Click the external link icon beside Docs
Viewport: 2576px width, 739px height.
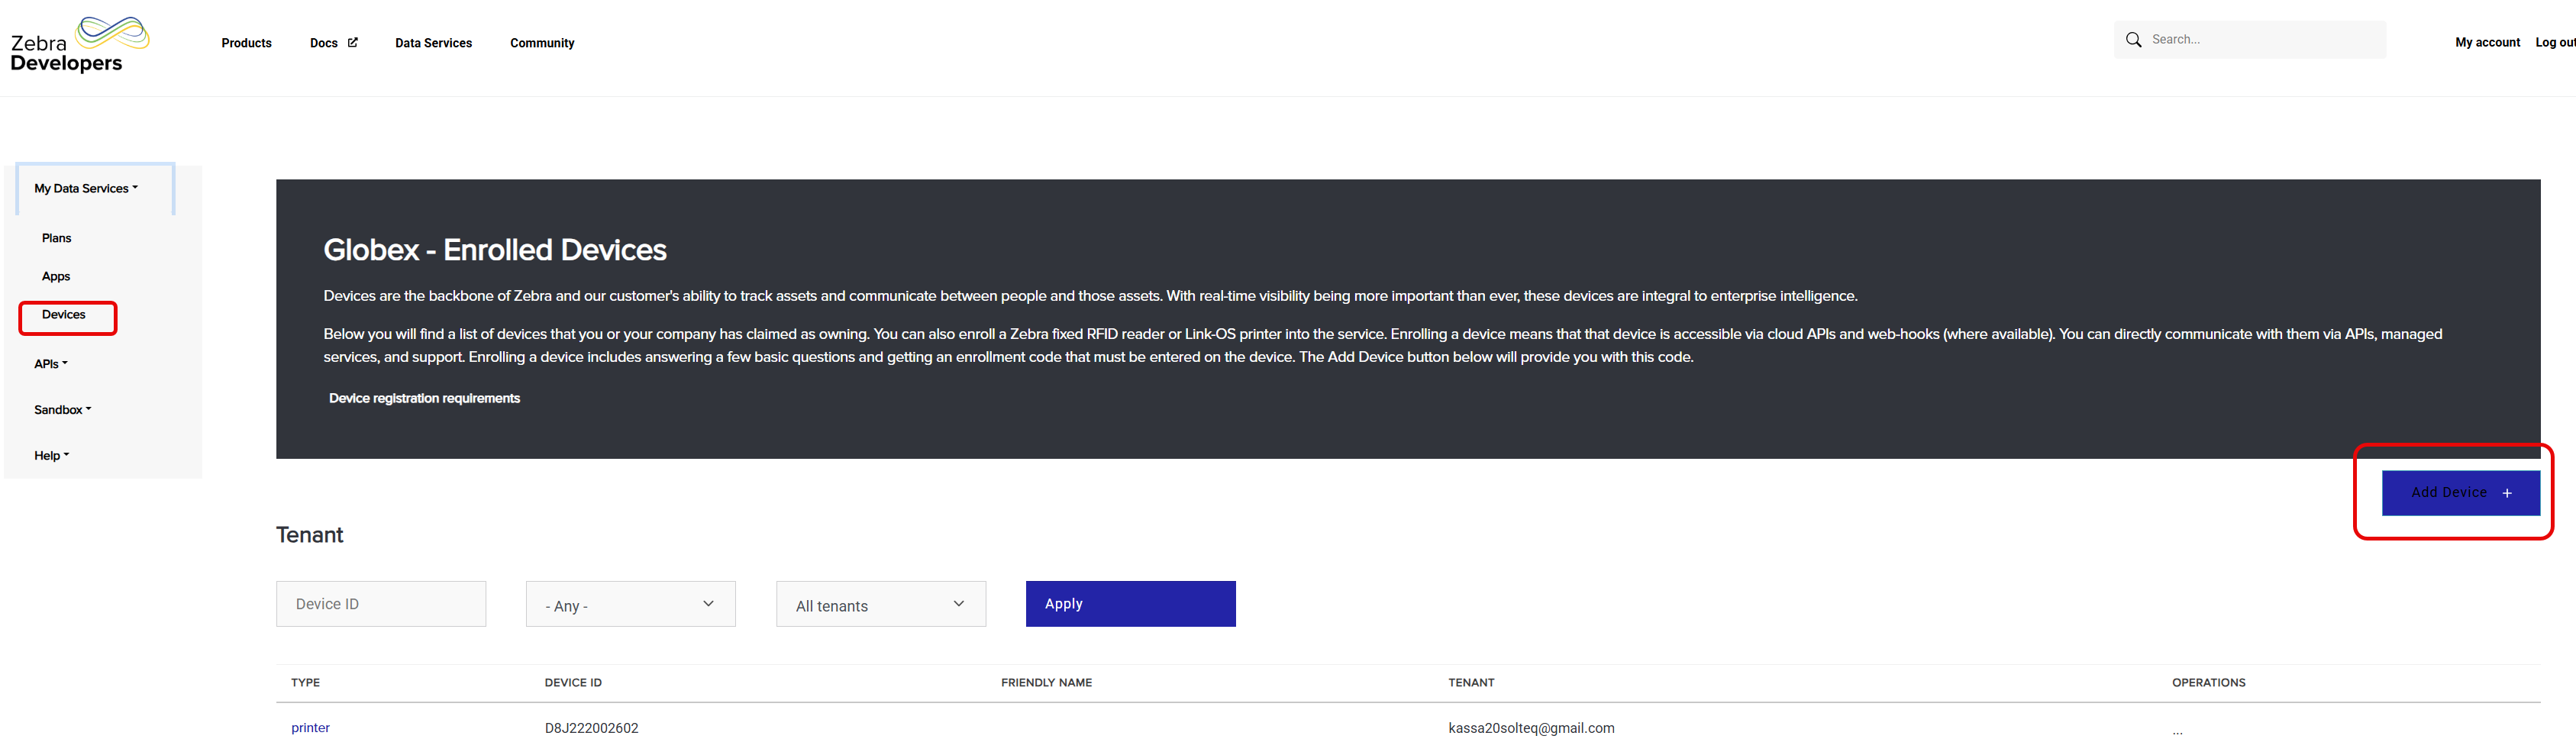352,43
